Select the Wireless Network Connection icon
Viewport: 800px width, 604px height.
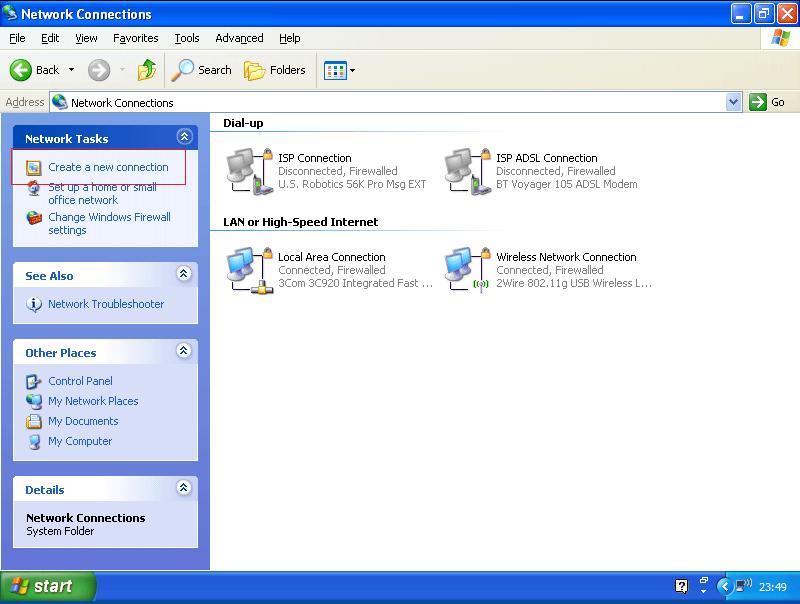(468, 270)
